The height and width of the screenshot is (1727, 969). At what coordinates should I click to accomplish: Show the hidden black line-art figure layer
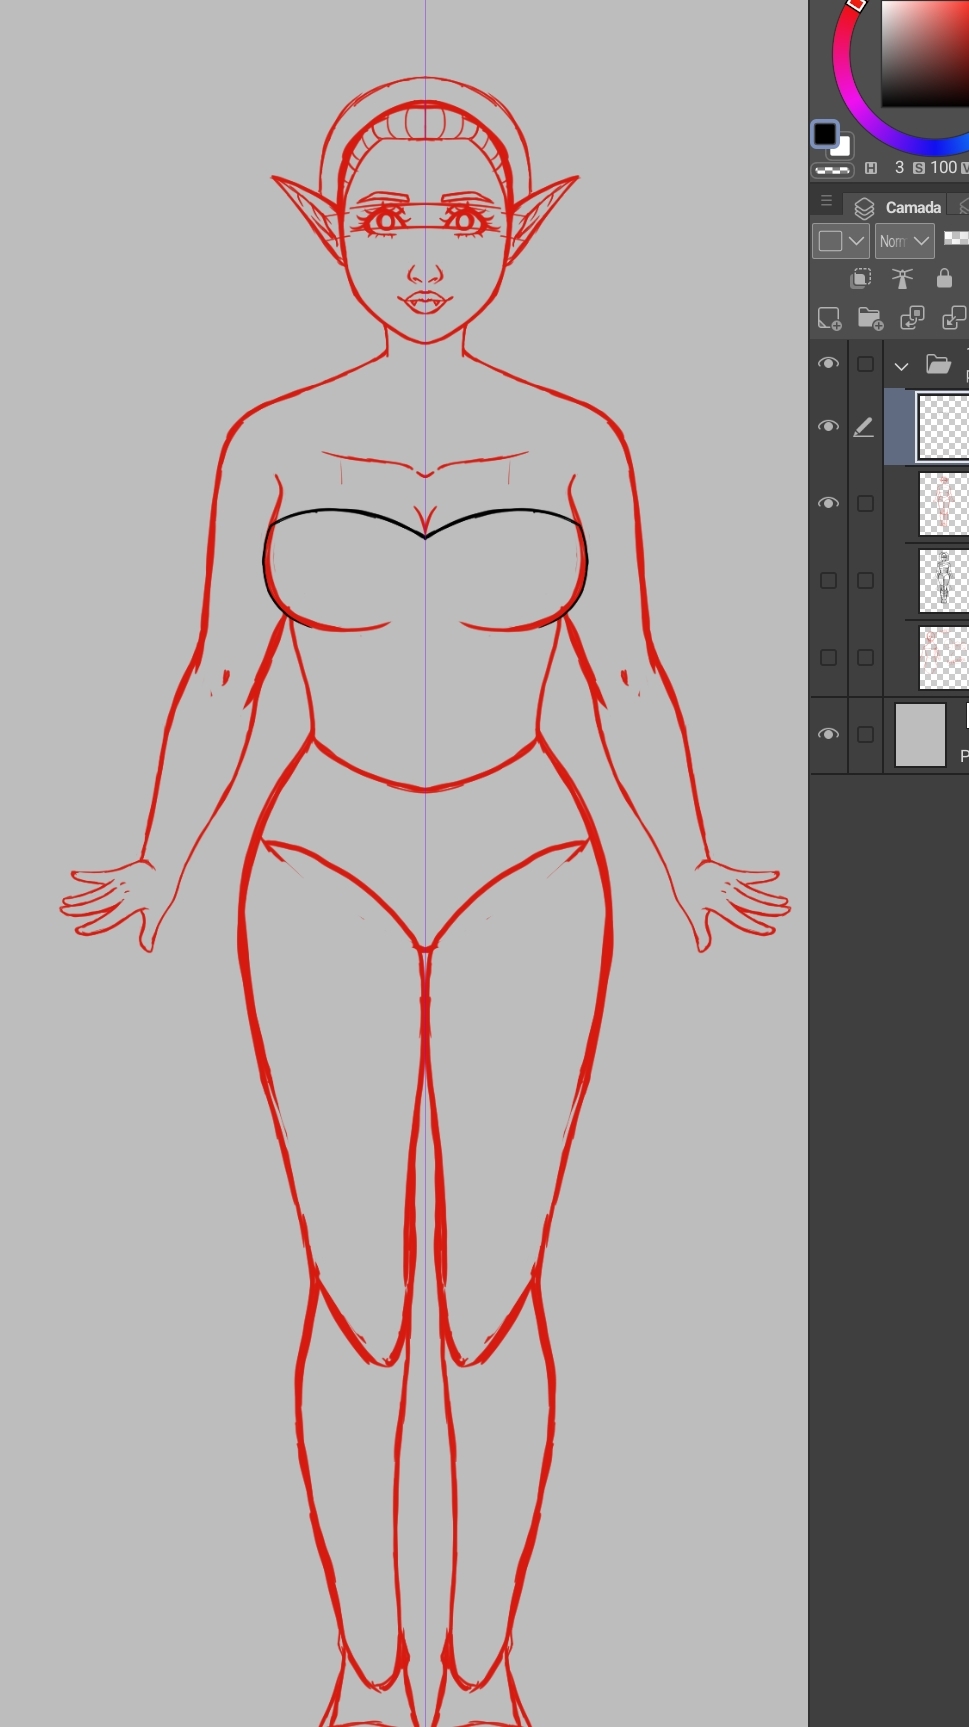[828, 580]
